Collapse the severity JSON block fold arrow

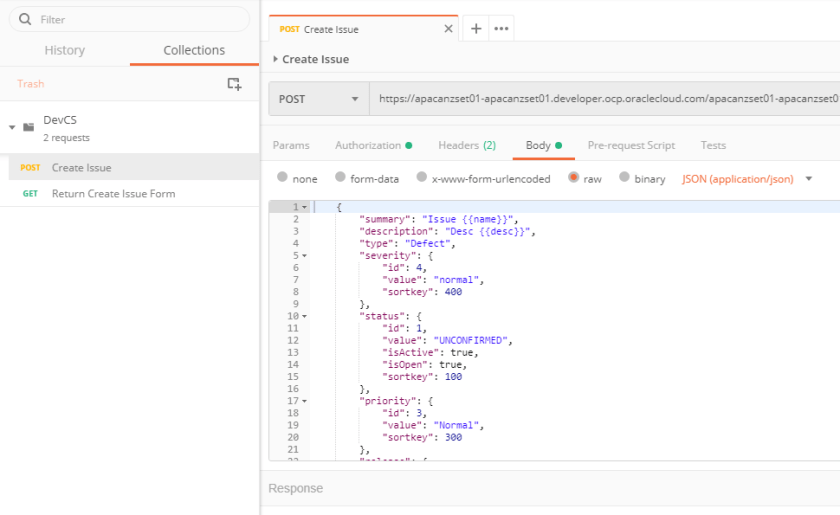304,255
